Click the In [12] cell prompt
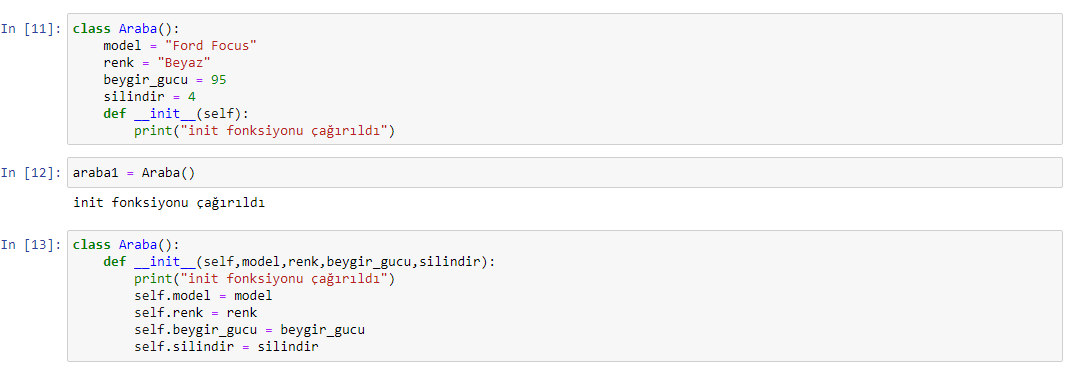The image size is (1067, 370). pyautogui.click(x=31, y=173)
